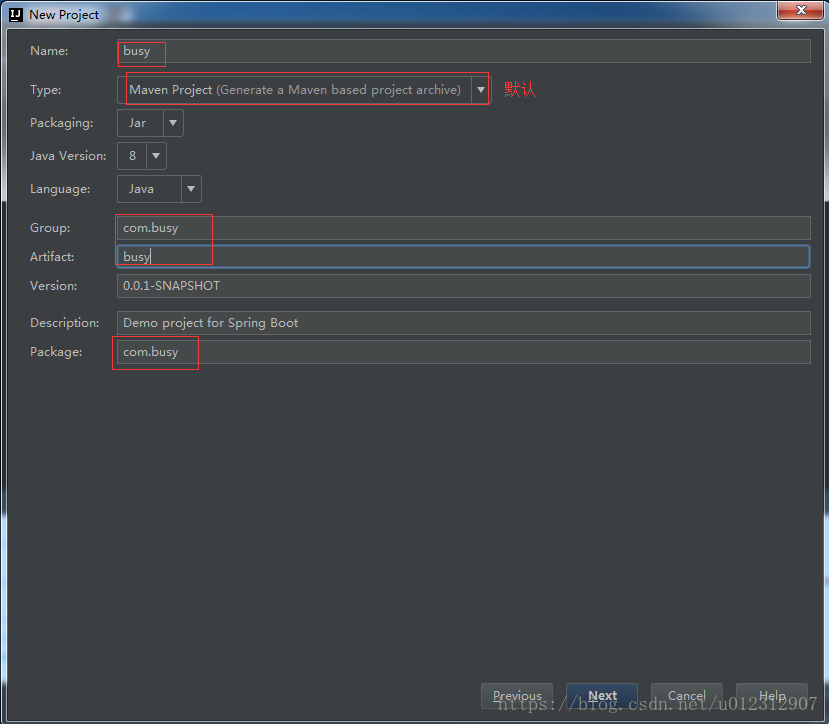Close the New Project dialog
Viewport: 829px width, 724px height.
coord(800,10)
